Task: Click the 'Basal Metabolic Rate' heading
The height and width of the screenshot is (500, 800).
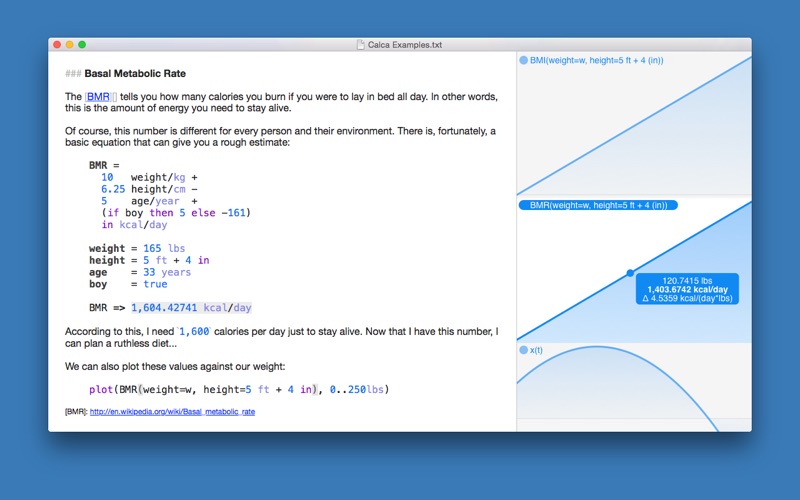Action: (135, 73)
